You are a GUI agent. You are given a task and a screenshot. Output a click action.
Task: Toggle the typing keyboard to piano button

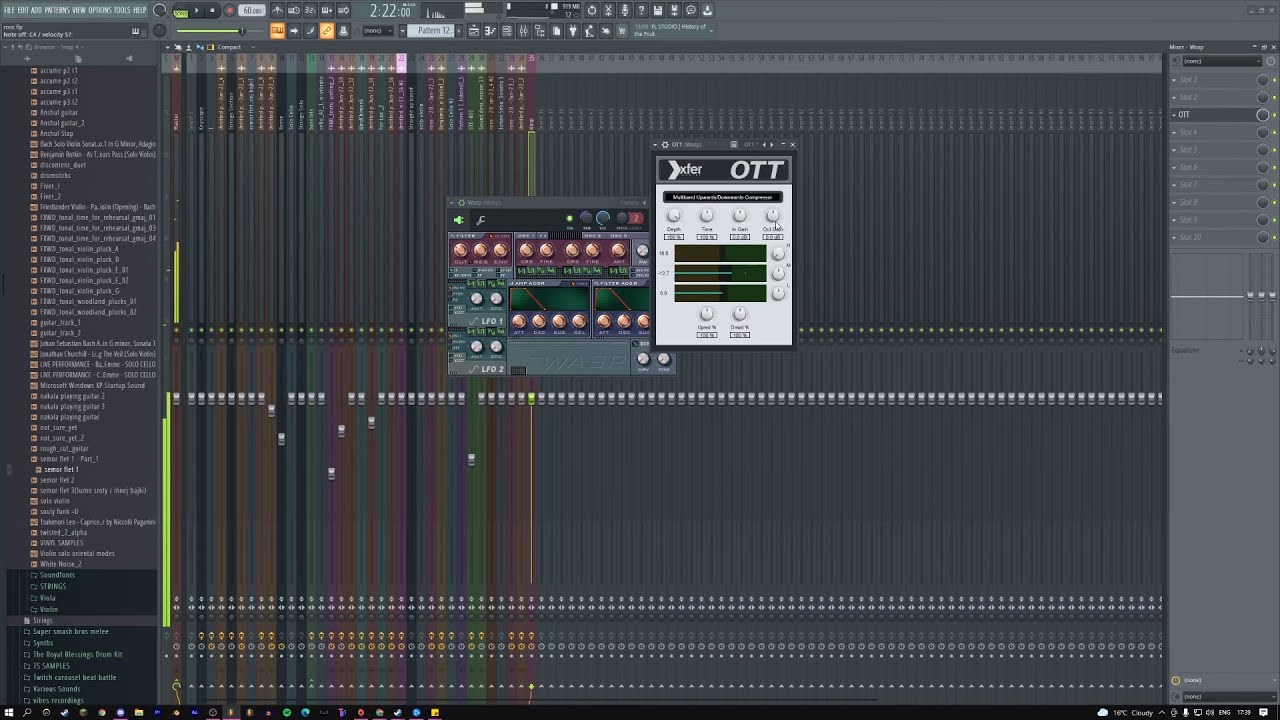click(277, 31)
